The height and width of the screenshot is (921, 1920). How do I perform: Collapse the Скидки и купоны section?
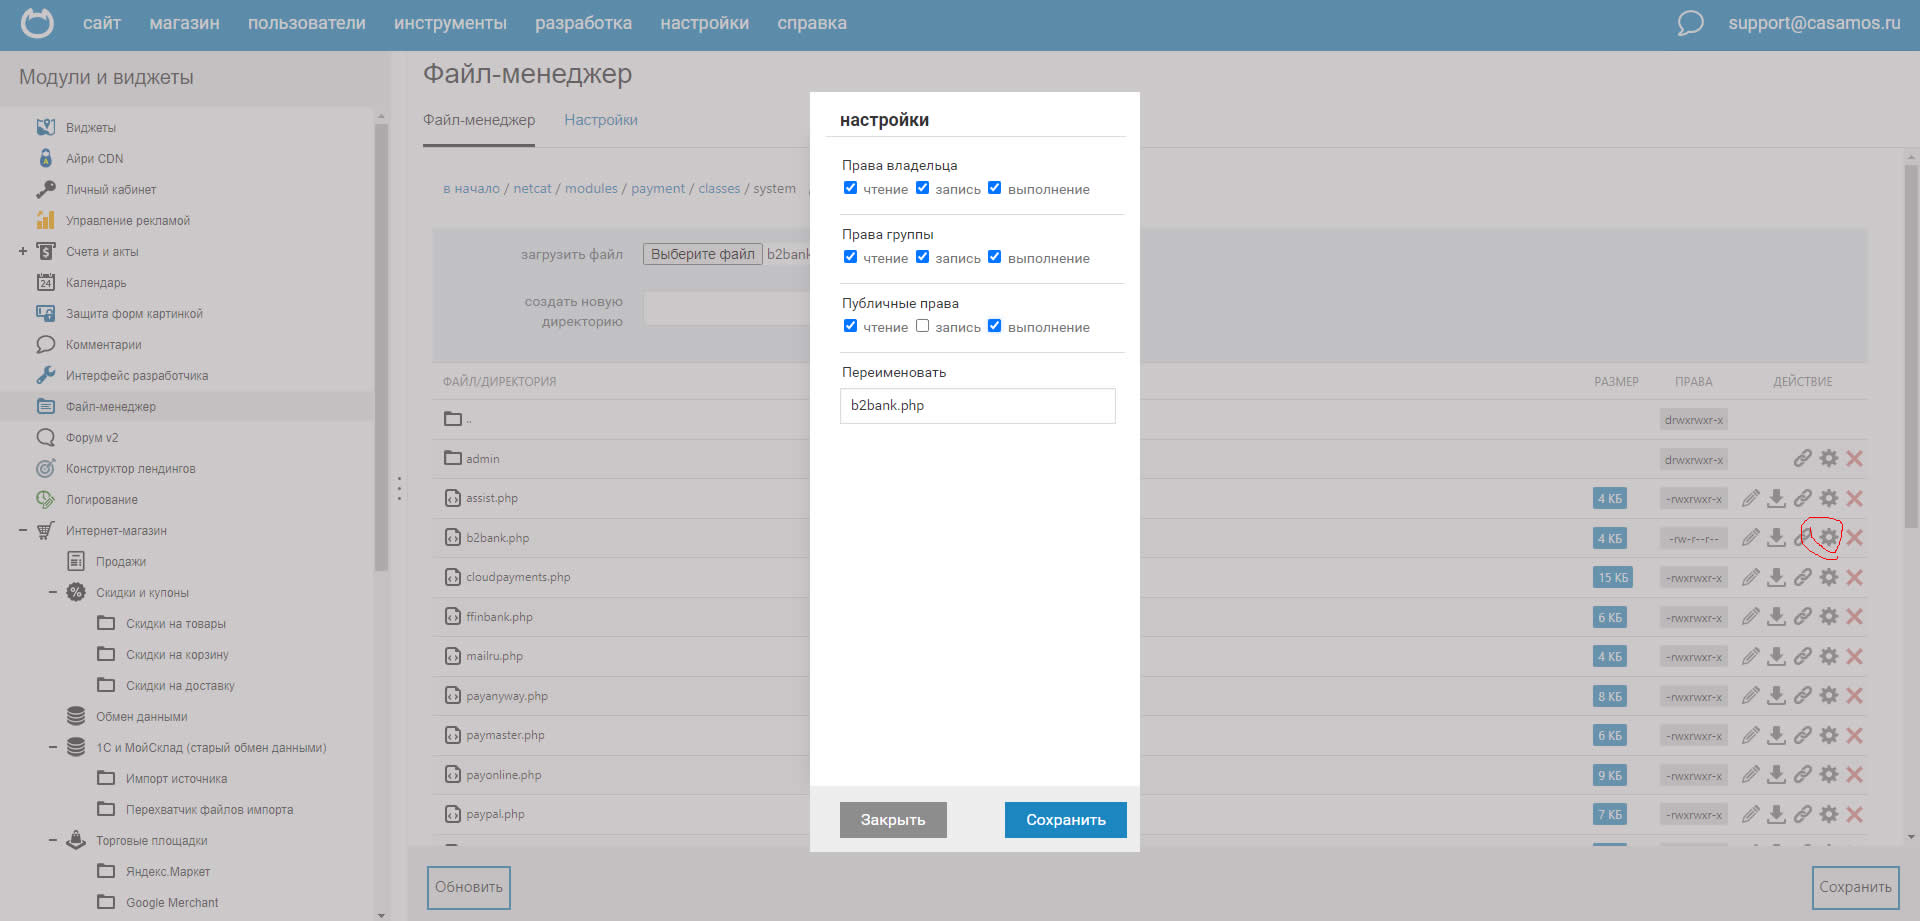coord(53,593)
